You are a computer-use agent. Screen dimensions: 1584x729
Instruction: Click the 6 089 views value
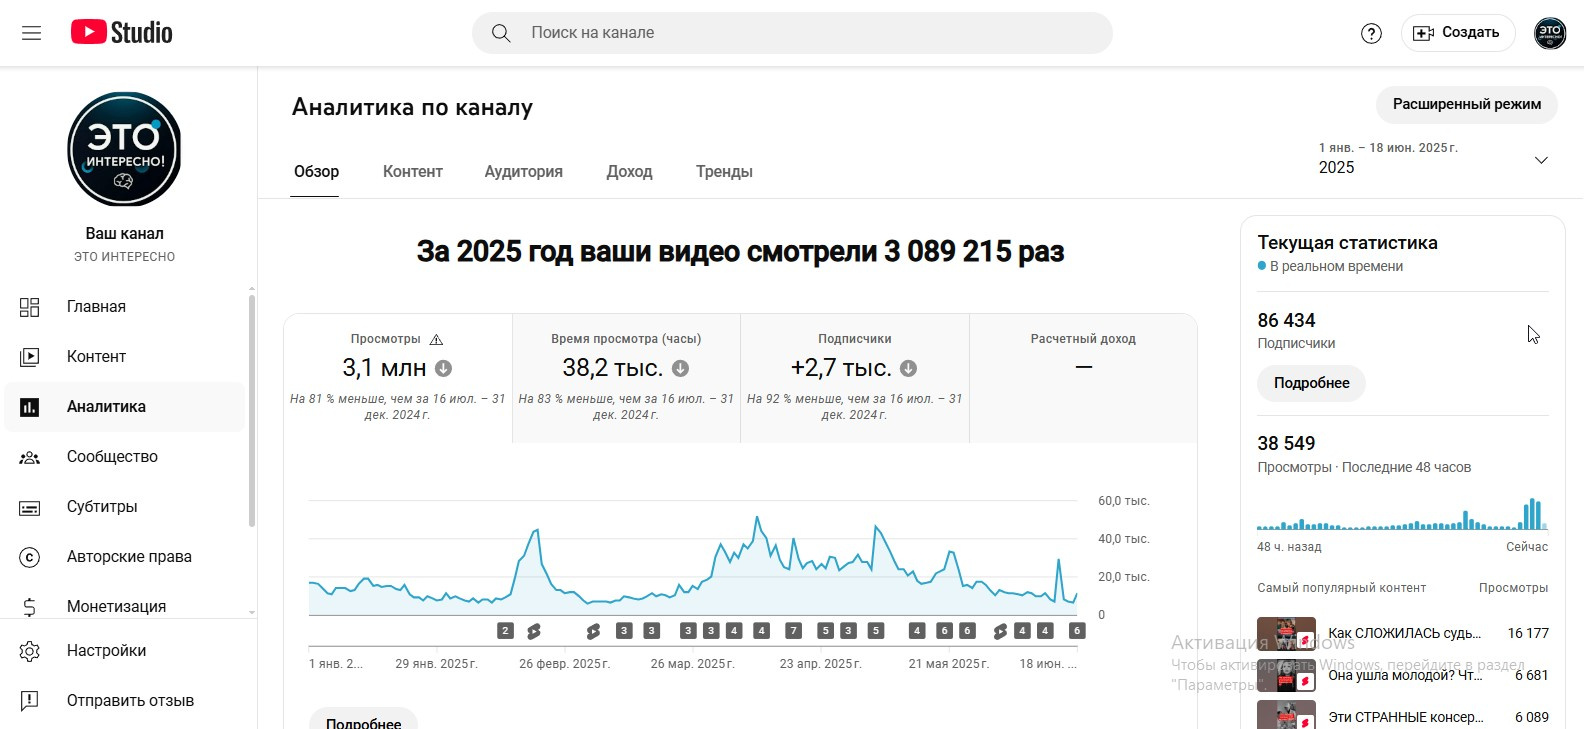click(x=1531, y=717)
